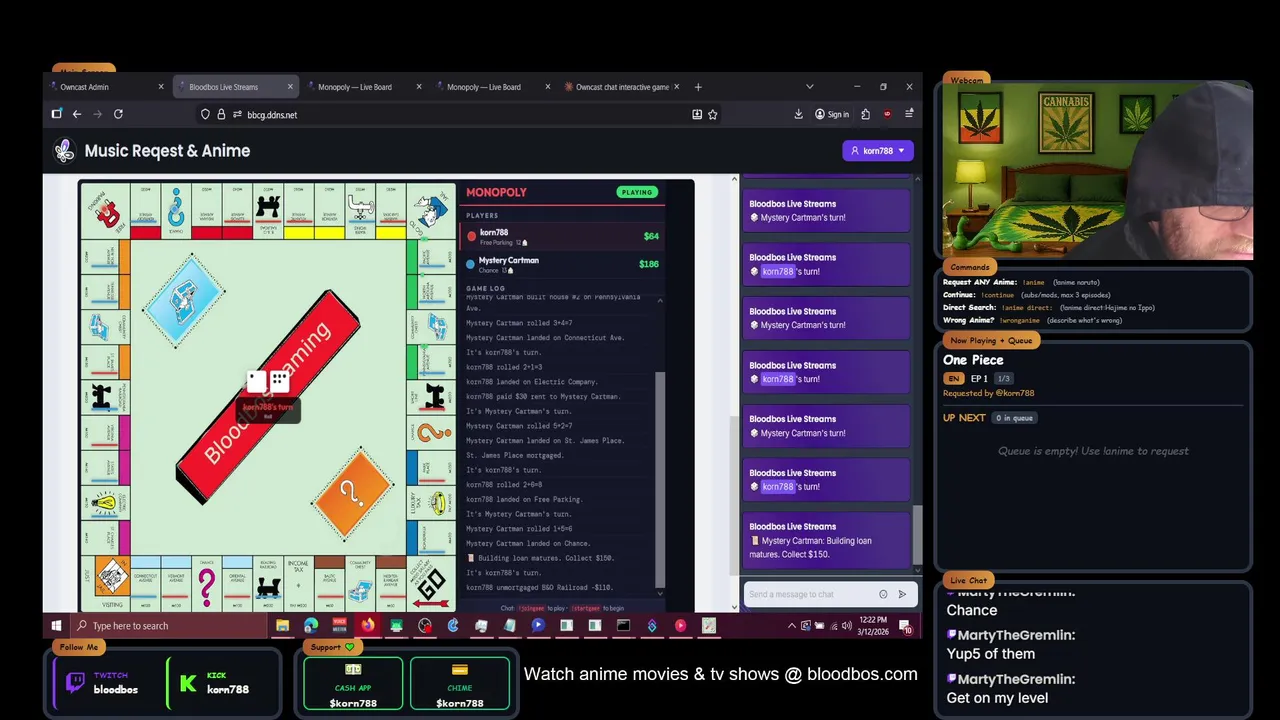Open the extensions puzzle icon
This screenshot has width=1280, height=720.
point(866,114)
